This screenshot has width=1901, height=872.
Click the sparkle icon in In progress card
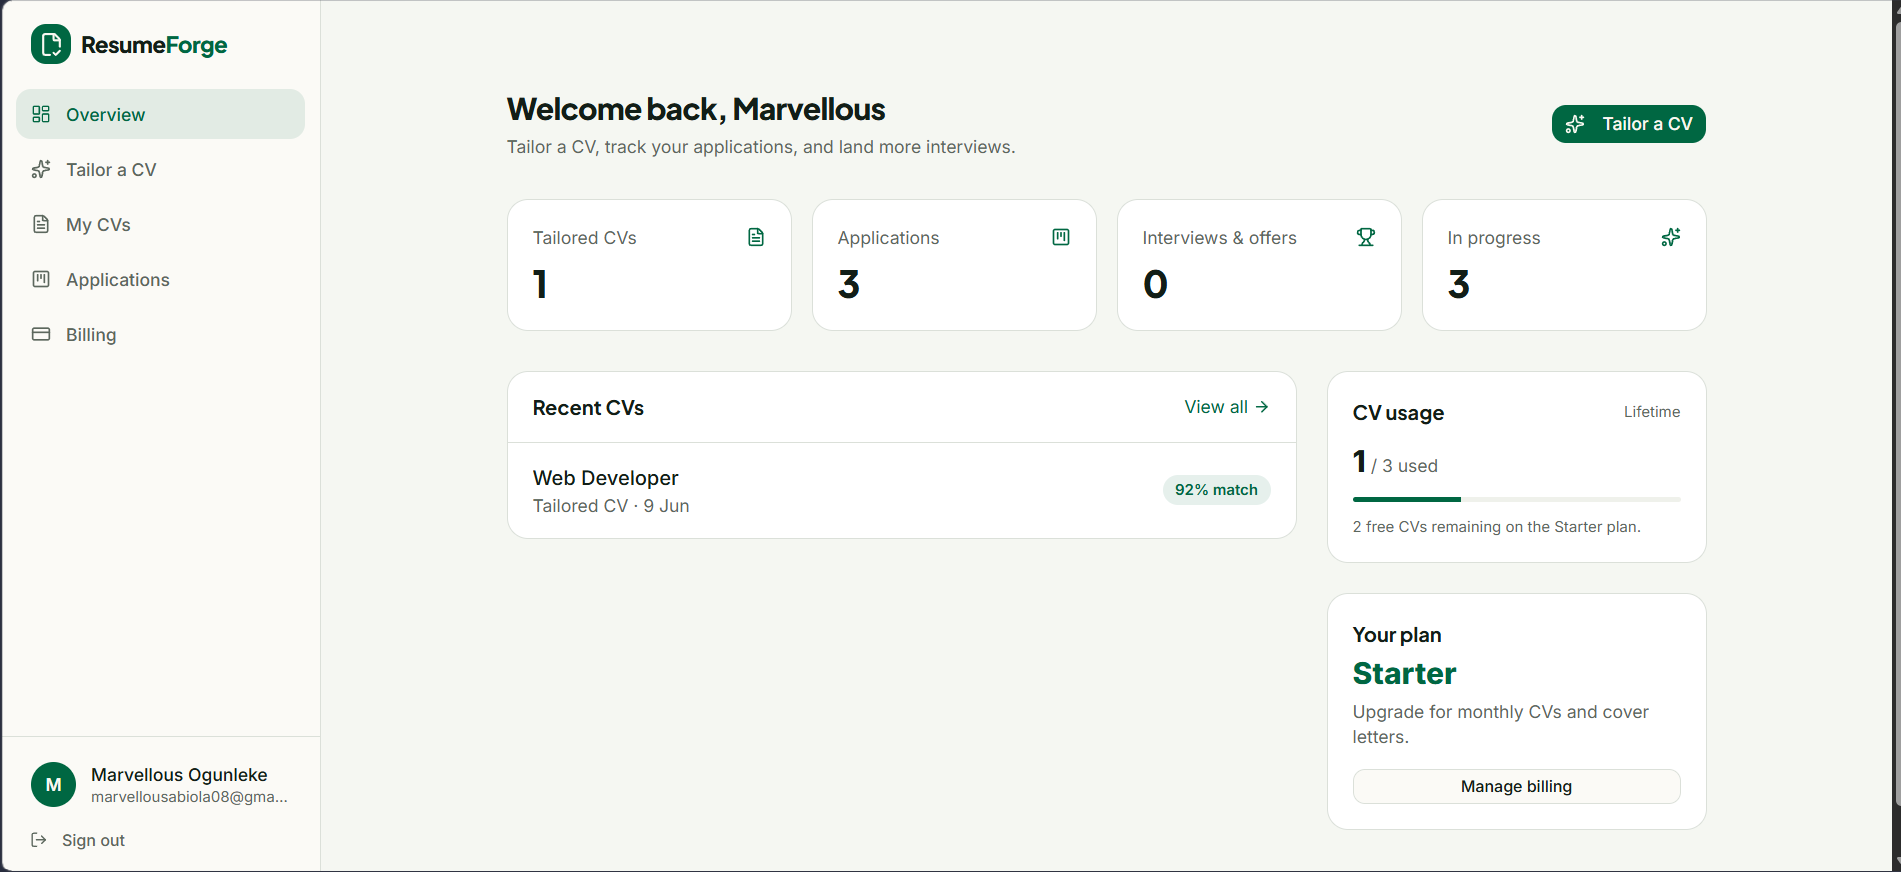pos(1671,237)
